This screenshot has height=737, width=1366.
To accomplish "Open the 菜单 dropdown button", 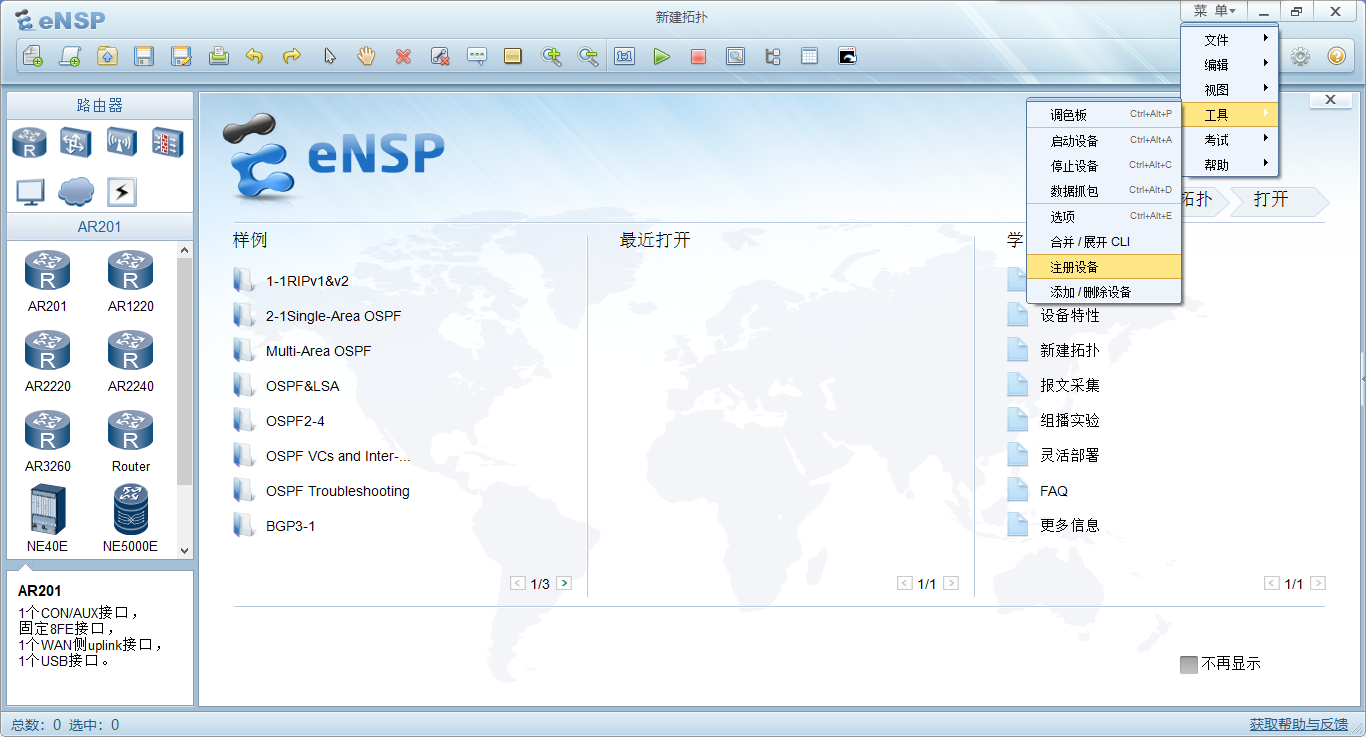I will pos(1214,11).
